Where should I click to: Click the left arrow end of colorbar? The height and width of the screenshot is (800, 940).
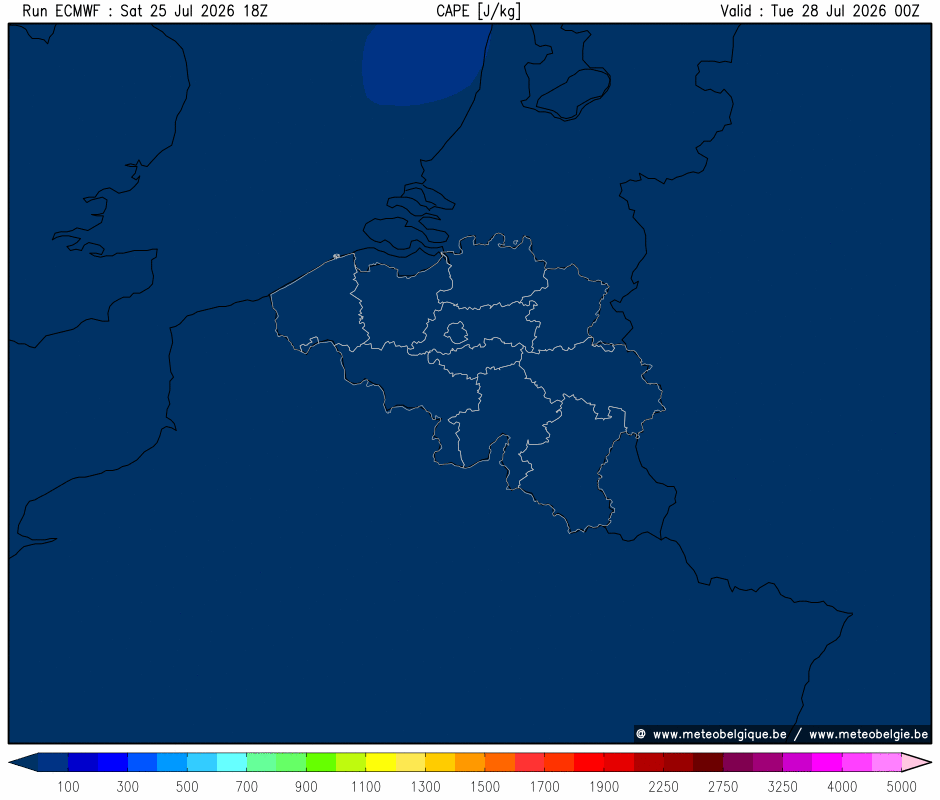click(24, 762)
